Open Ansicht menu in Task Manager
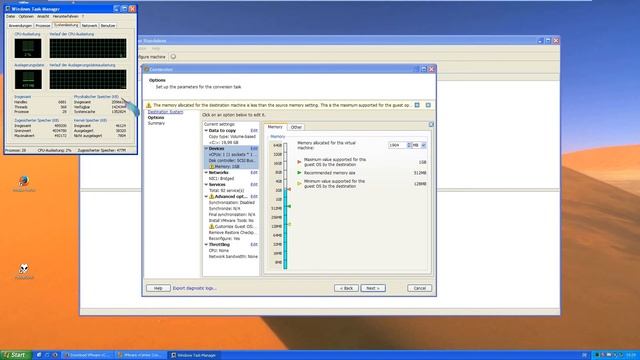The image size is (640, 360). (x=43, y=16)
